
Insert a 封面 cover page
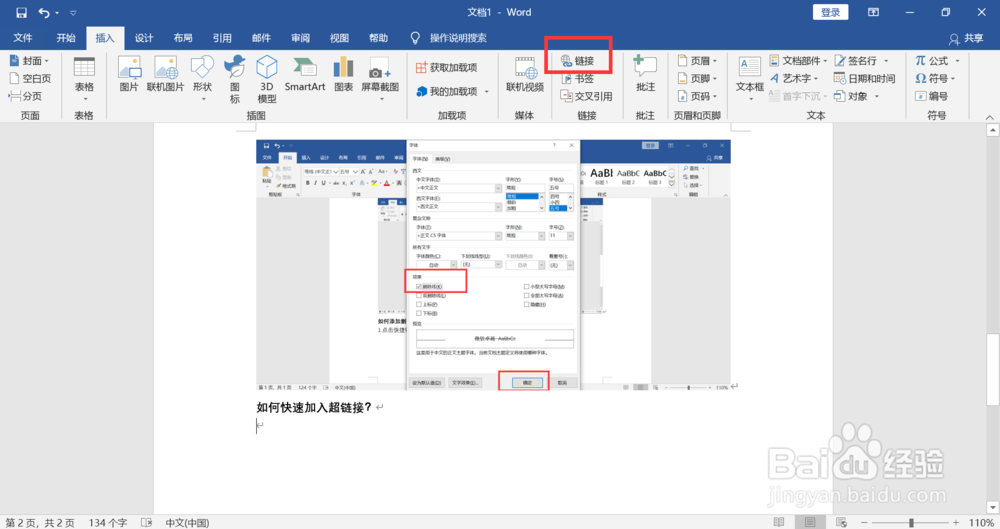[29, 61]
